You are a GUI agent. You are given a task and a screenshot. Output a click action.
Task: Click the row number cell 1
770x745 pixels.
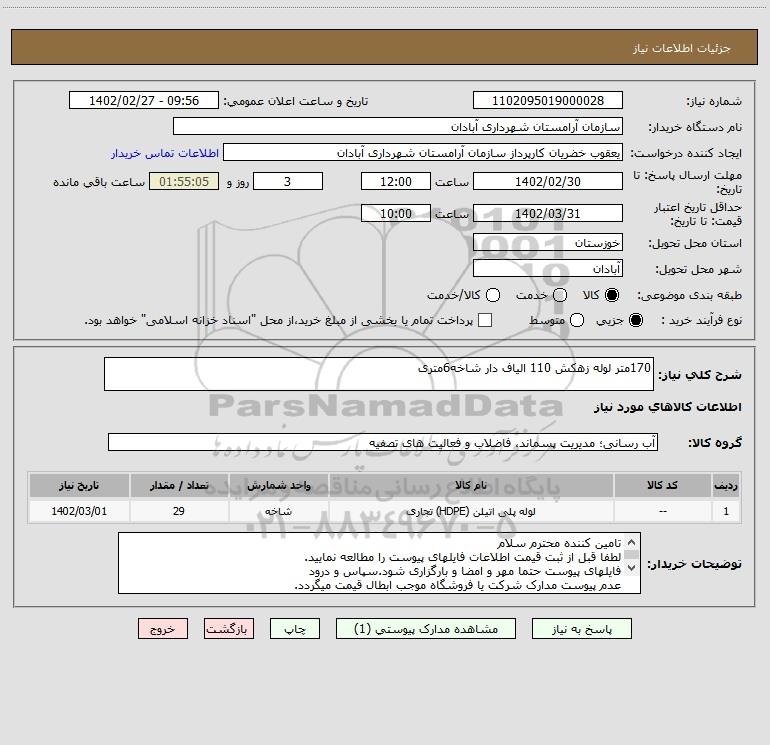pyautogui.click(x=726, y=511)
